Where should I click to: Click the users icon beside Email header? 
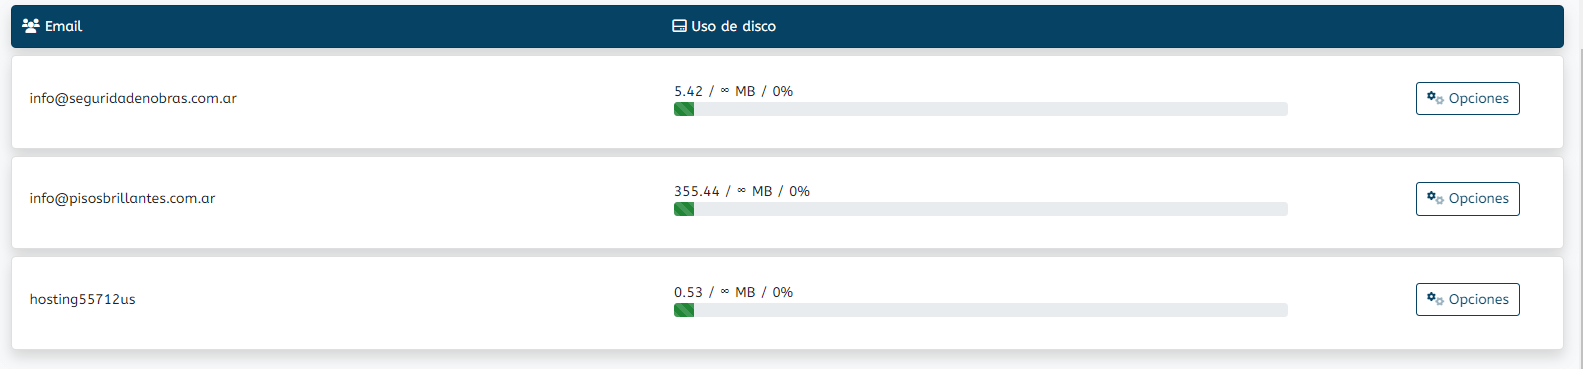click(31, 26)
